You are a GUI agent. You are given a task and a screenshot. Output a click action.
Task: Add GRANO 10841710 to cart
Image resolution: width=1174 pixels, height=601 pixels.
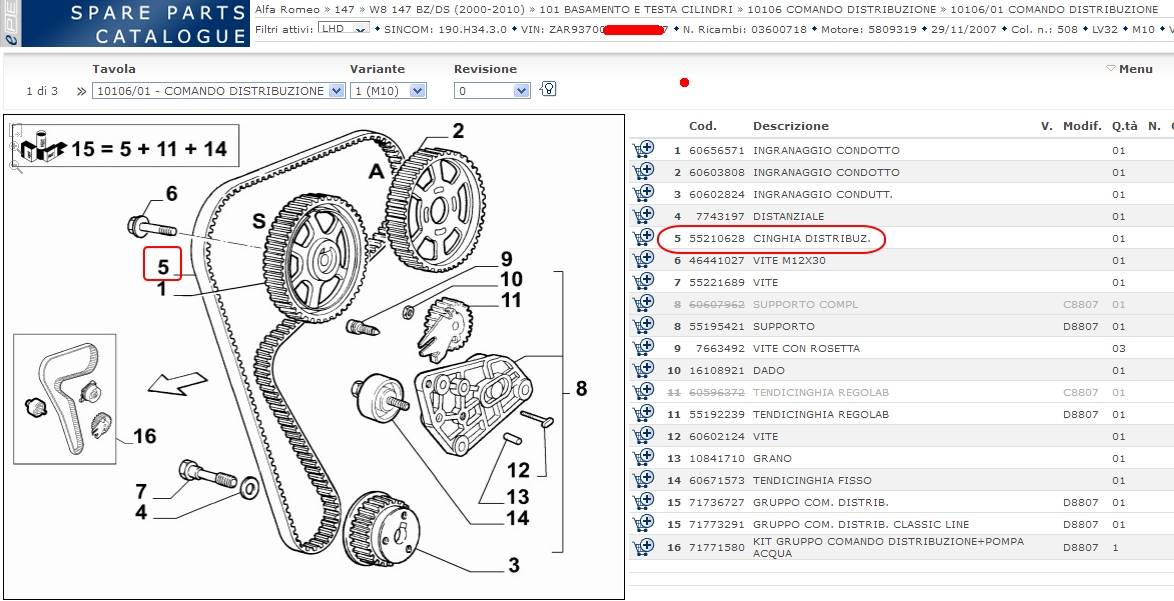click(x=642, y=458)
